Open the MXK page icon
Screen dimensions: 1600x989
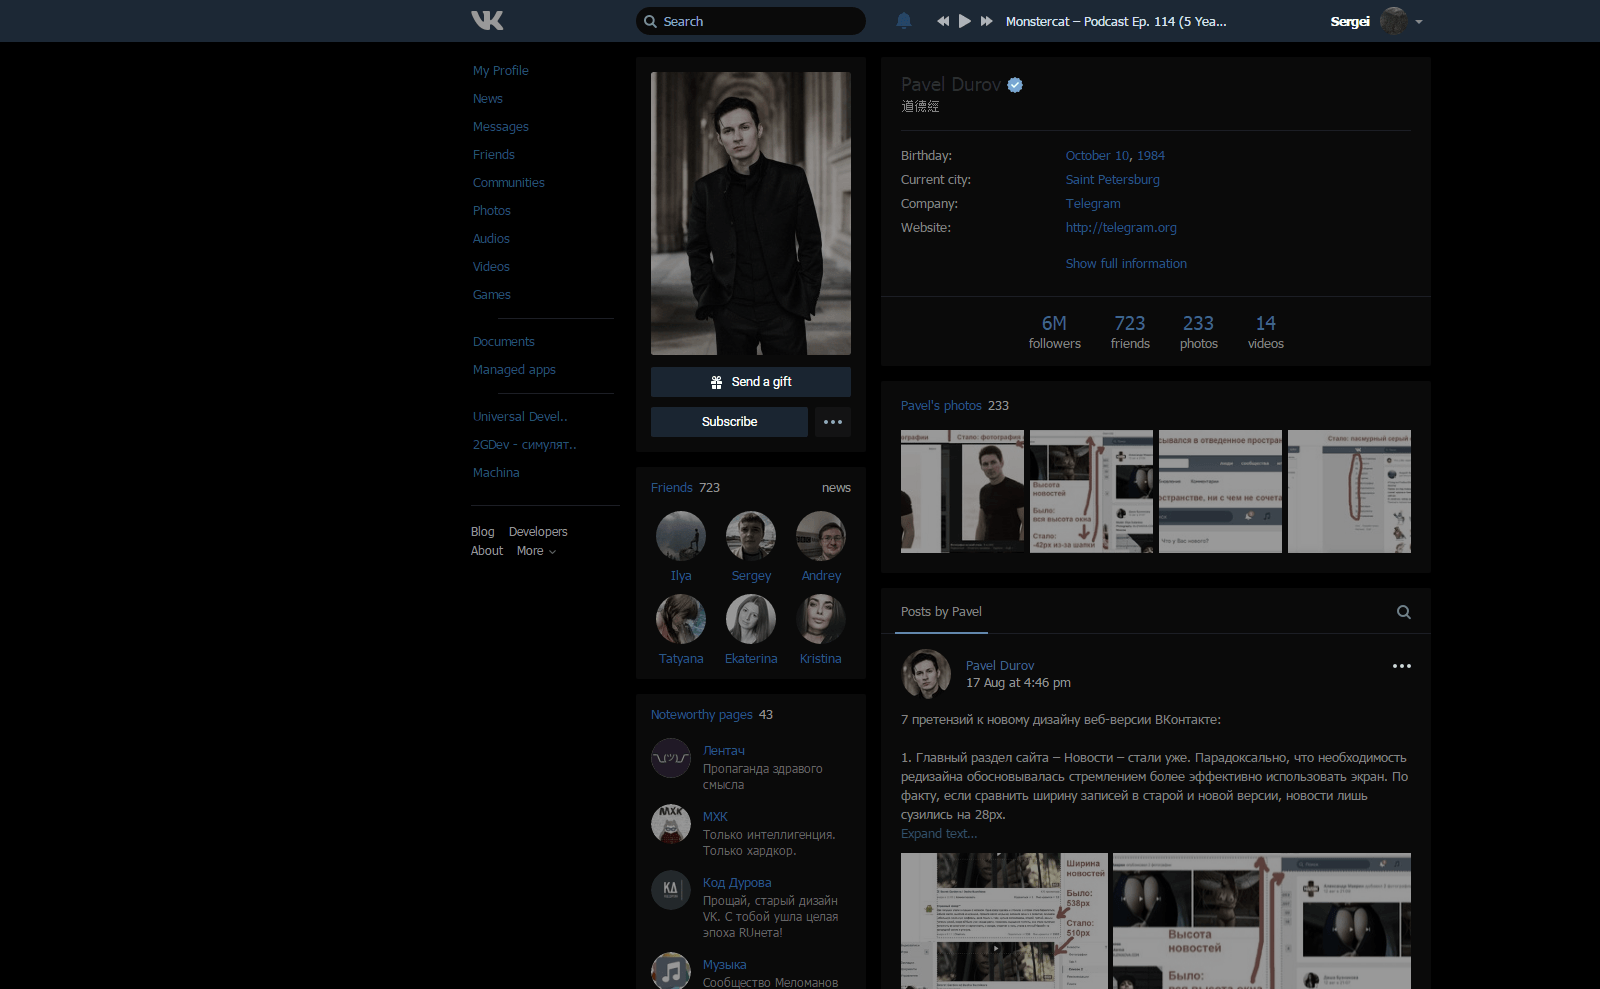pos(671,824)
